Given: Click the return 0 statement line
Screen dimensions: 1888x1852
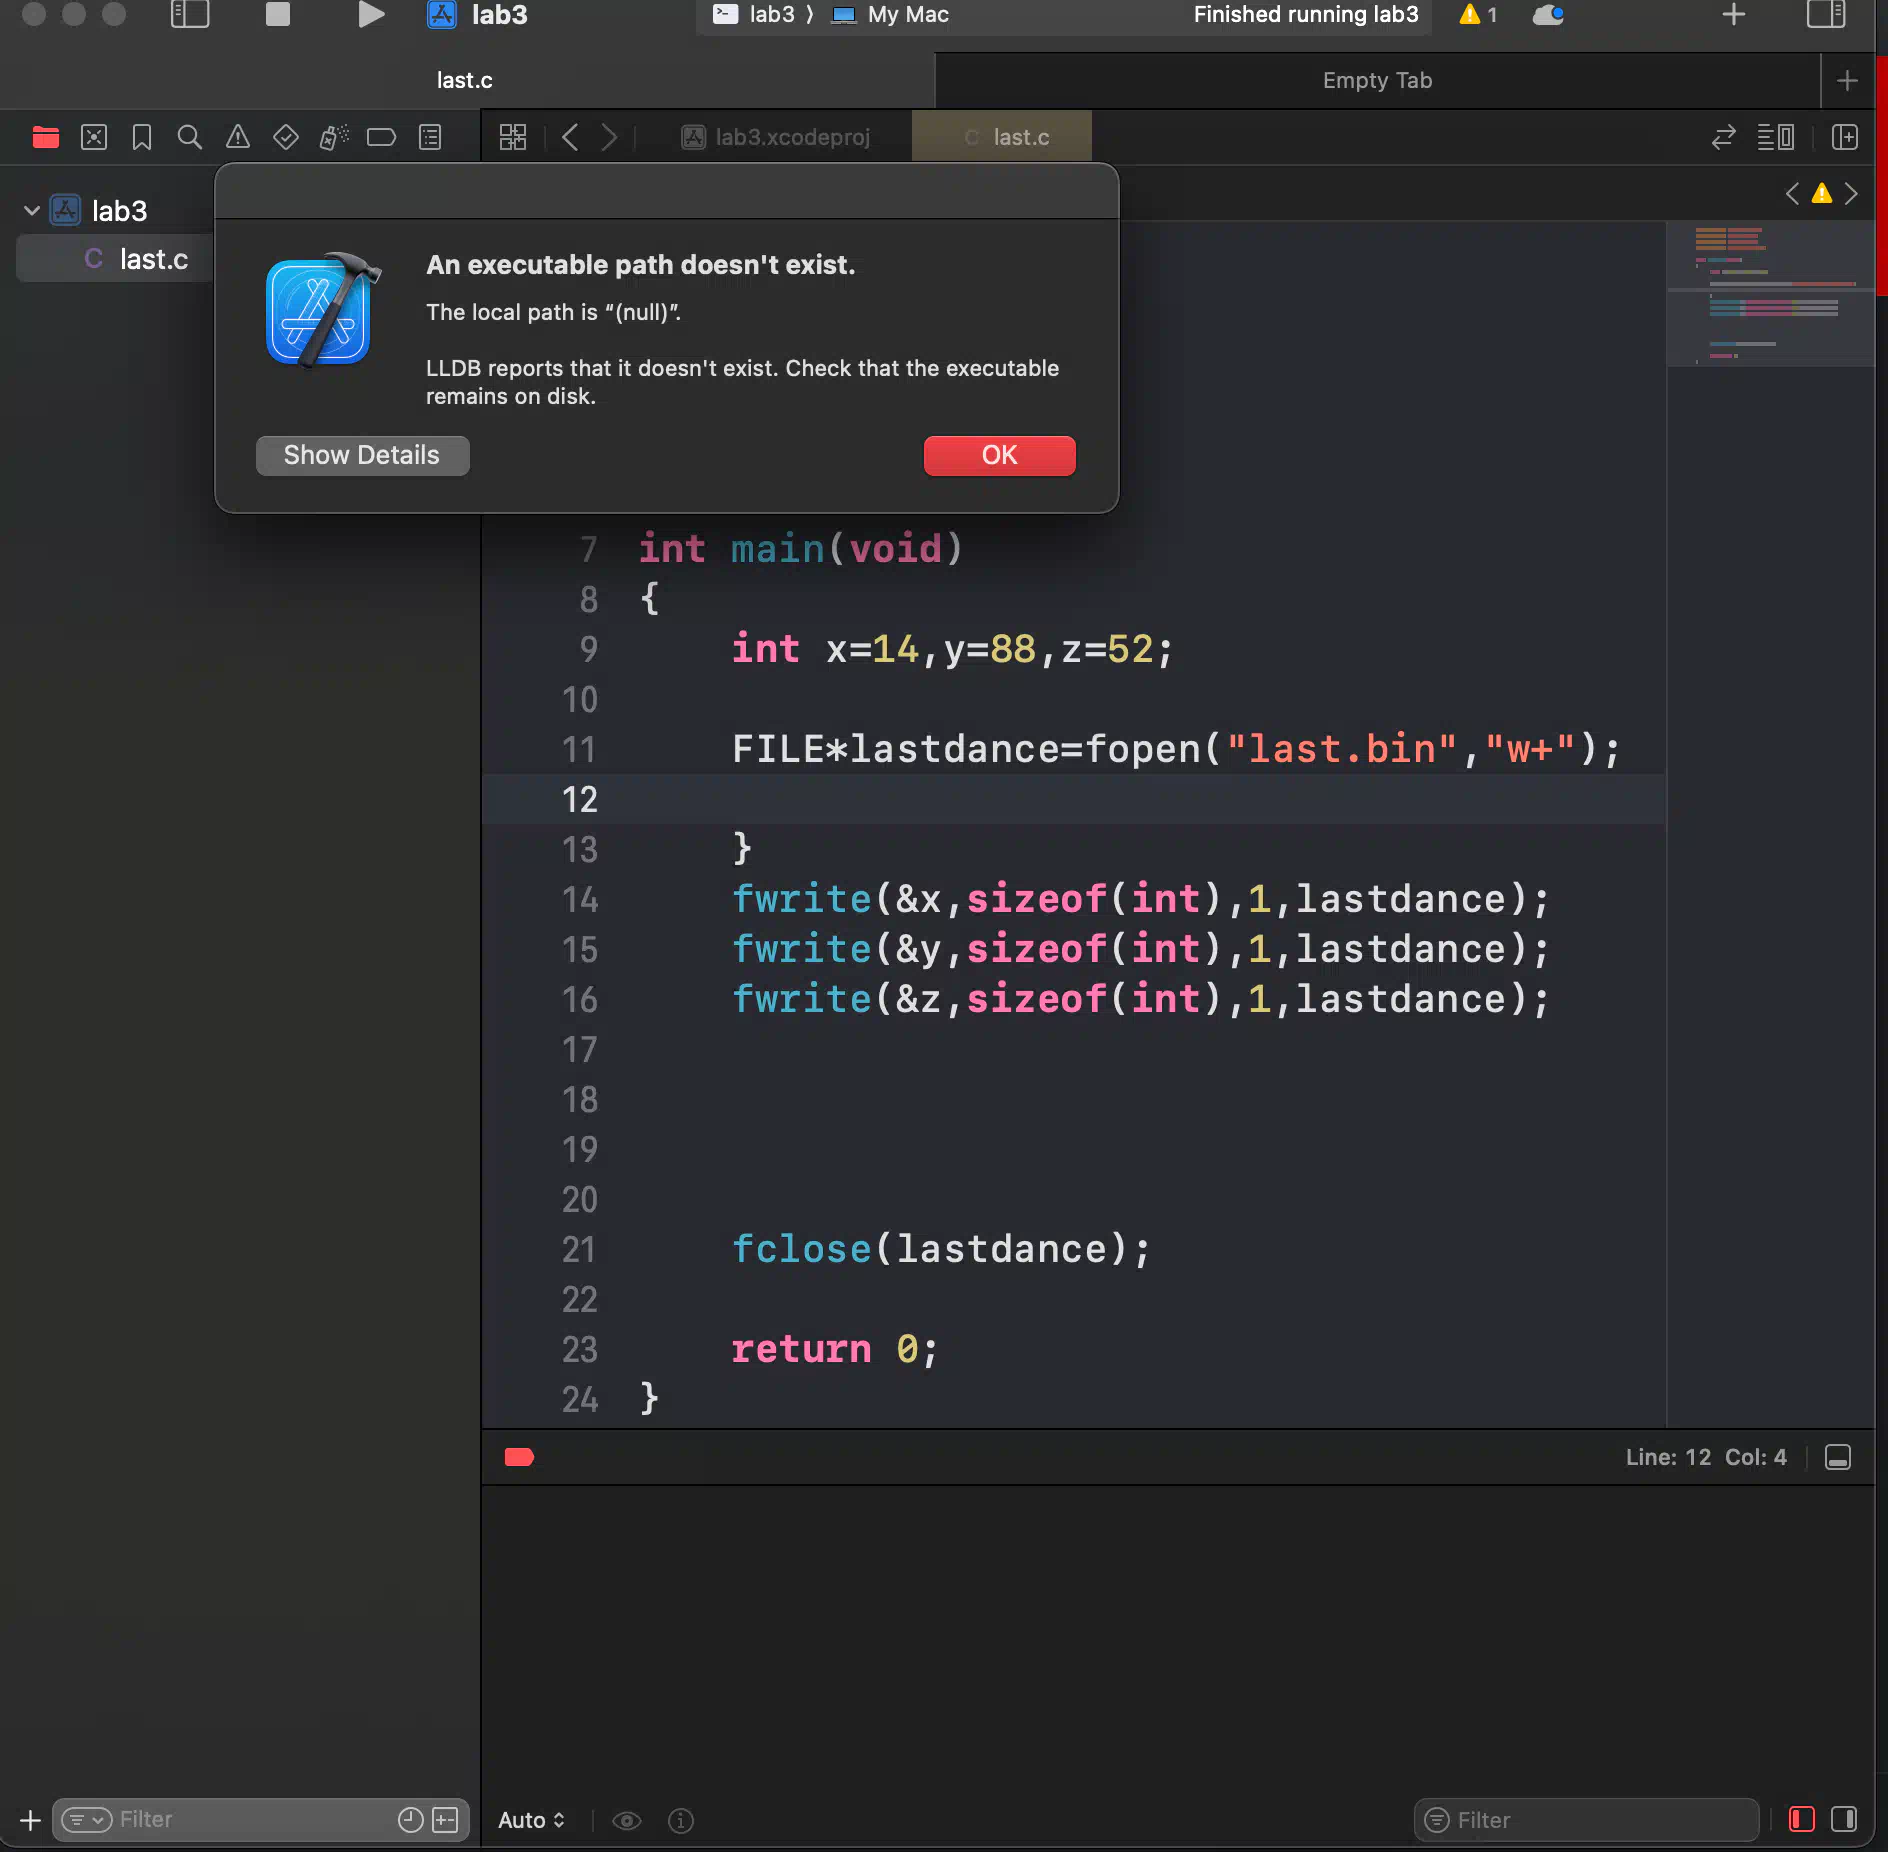Looking at the screenshot, I should [835, 1350].
